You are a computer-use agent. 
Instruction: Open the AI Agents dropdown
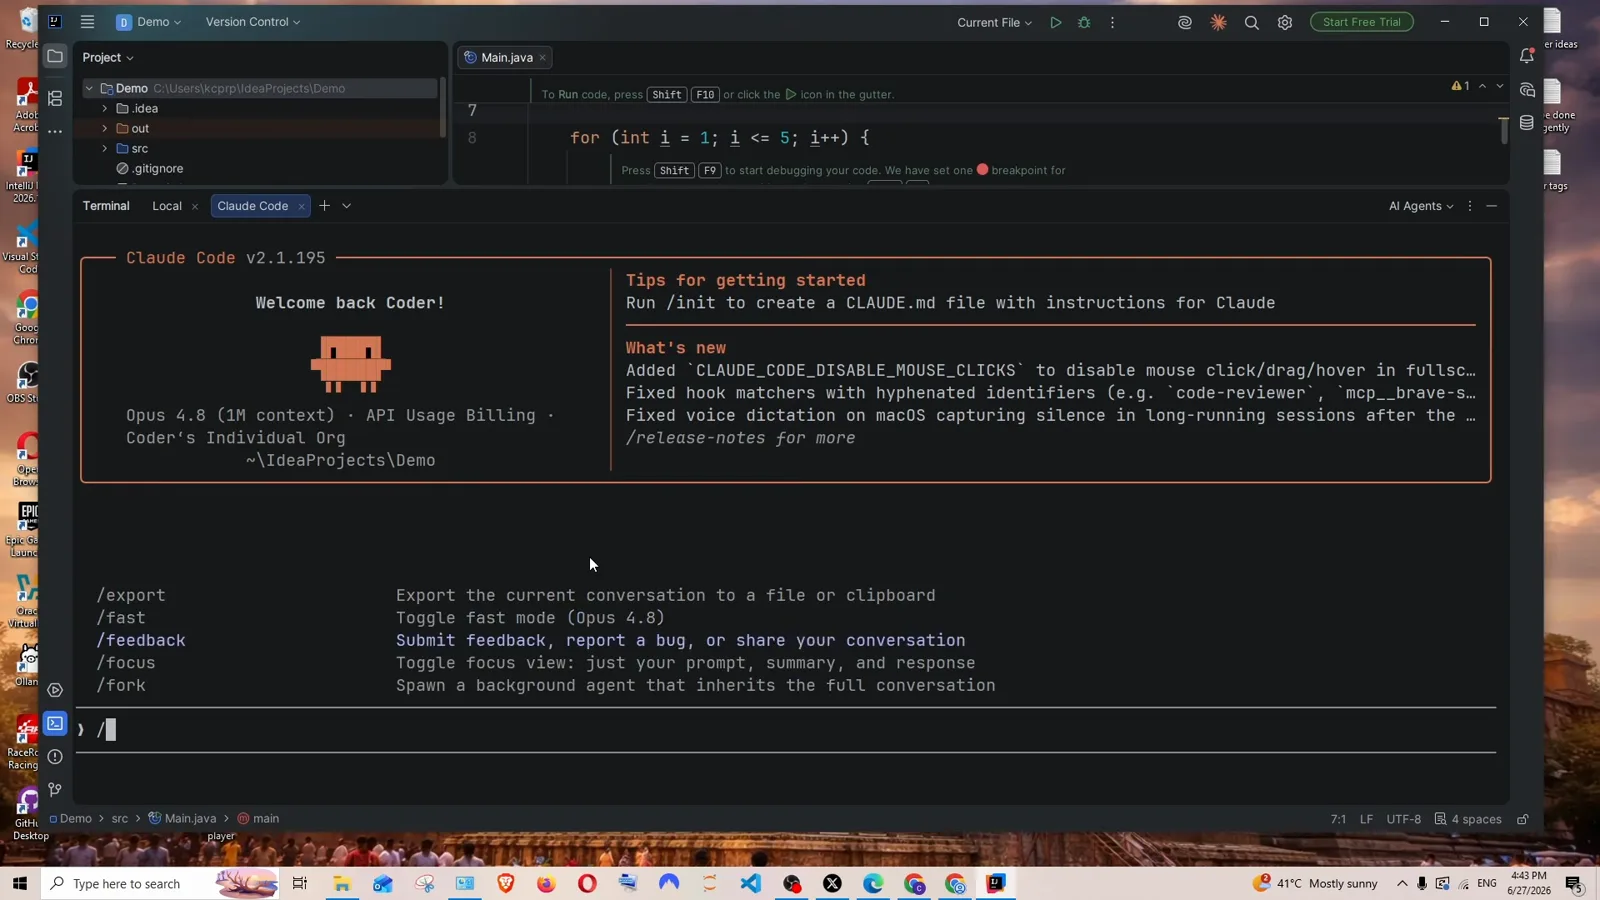pos(1421,206)
